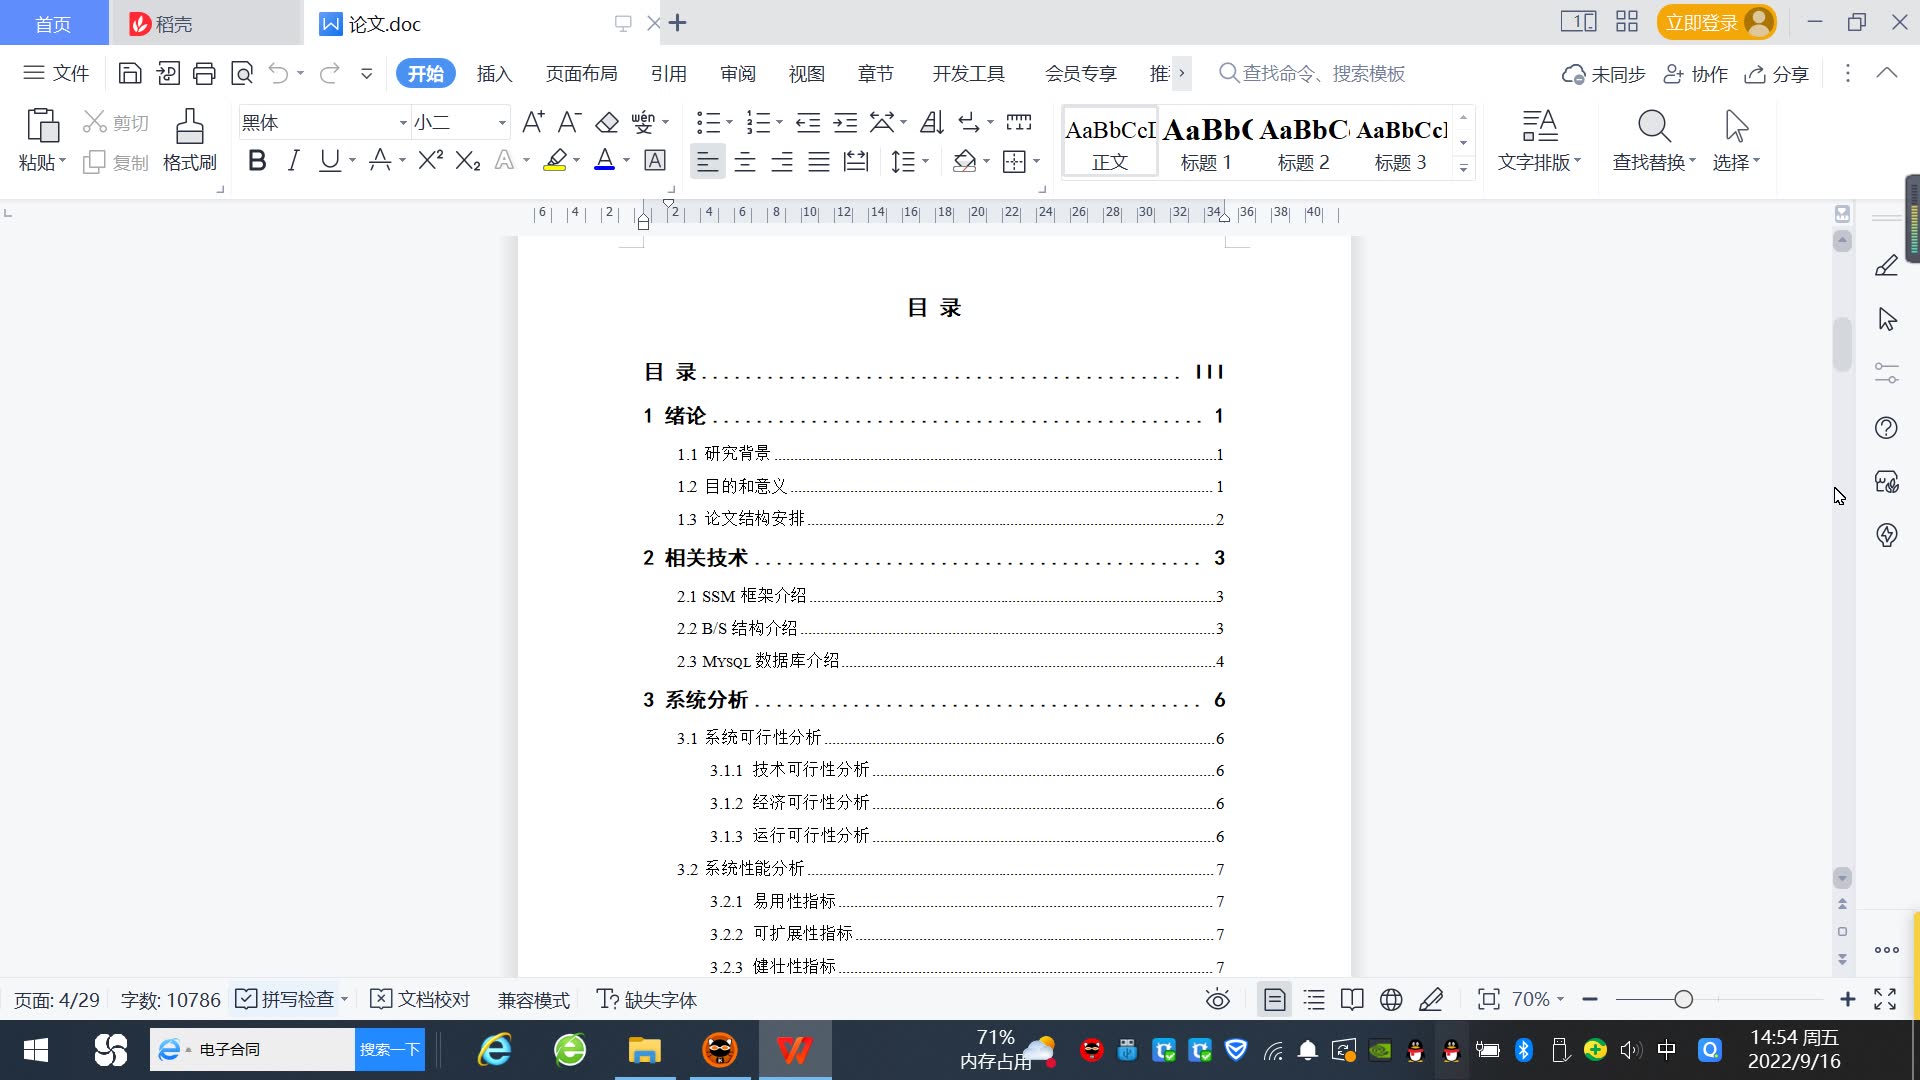This screenshot has height=1080, width=1920.
Task: Switch to the 插入 ribbon tab
Action: [494, 73]
